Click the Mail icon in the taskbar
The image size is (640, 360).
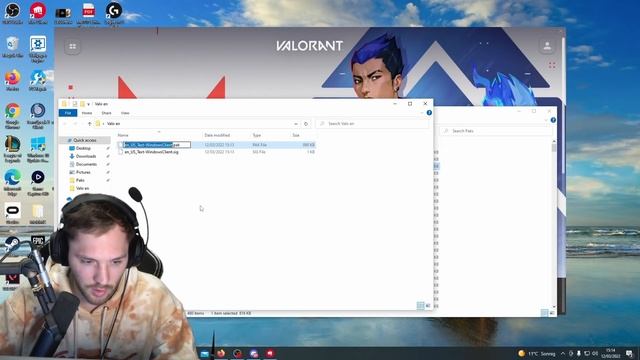click(204, 353)
